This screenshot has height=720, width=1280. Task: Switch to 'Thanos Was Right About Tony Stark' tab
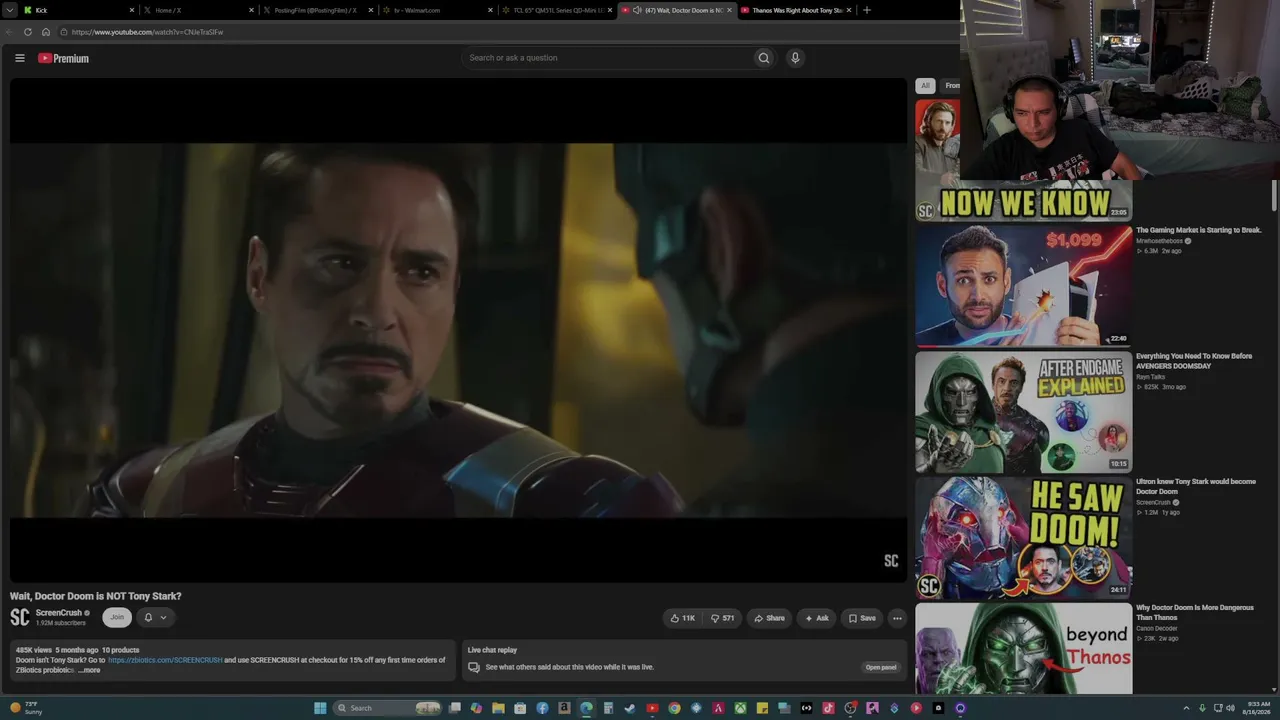tap(796, 10)
